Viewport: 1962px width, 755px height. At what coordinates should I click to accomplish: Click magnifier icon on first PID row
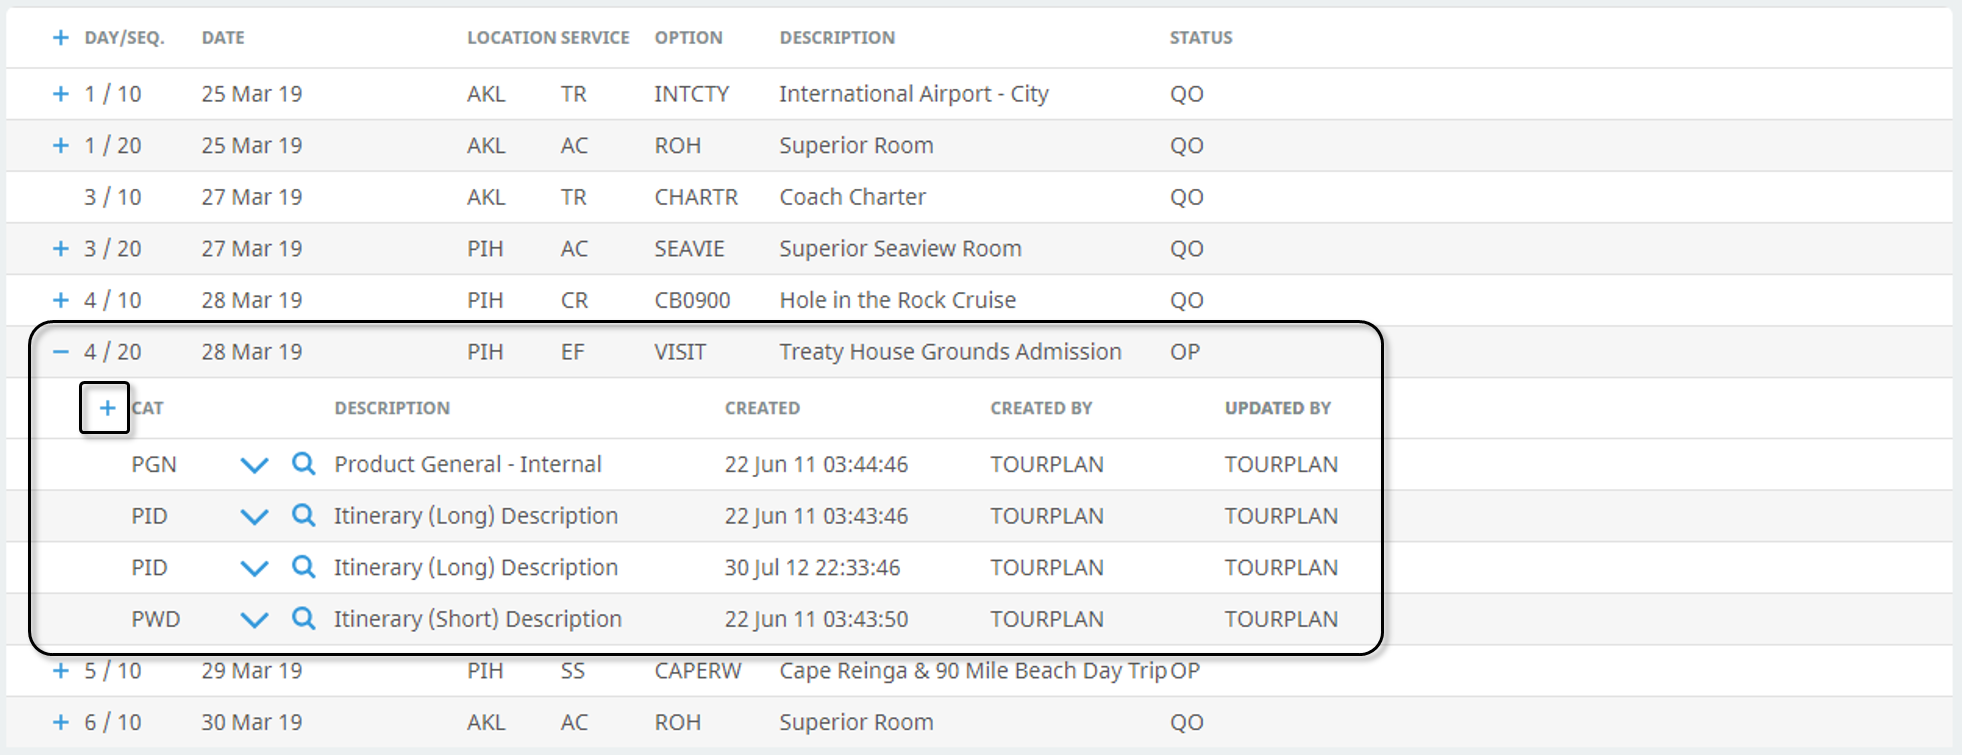(x=304, y=515)
